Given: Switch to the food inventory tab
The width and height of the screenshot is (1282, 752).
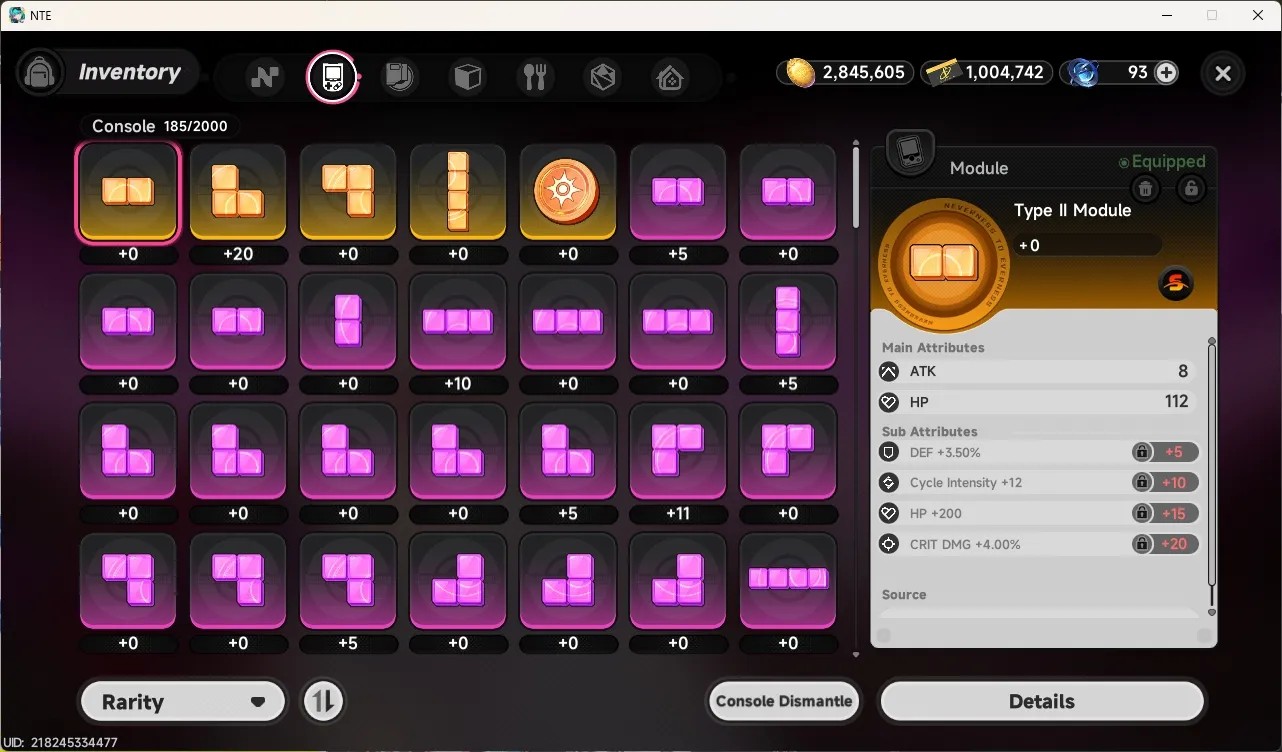Looking at the screenshot, I should coord(535,77).
